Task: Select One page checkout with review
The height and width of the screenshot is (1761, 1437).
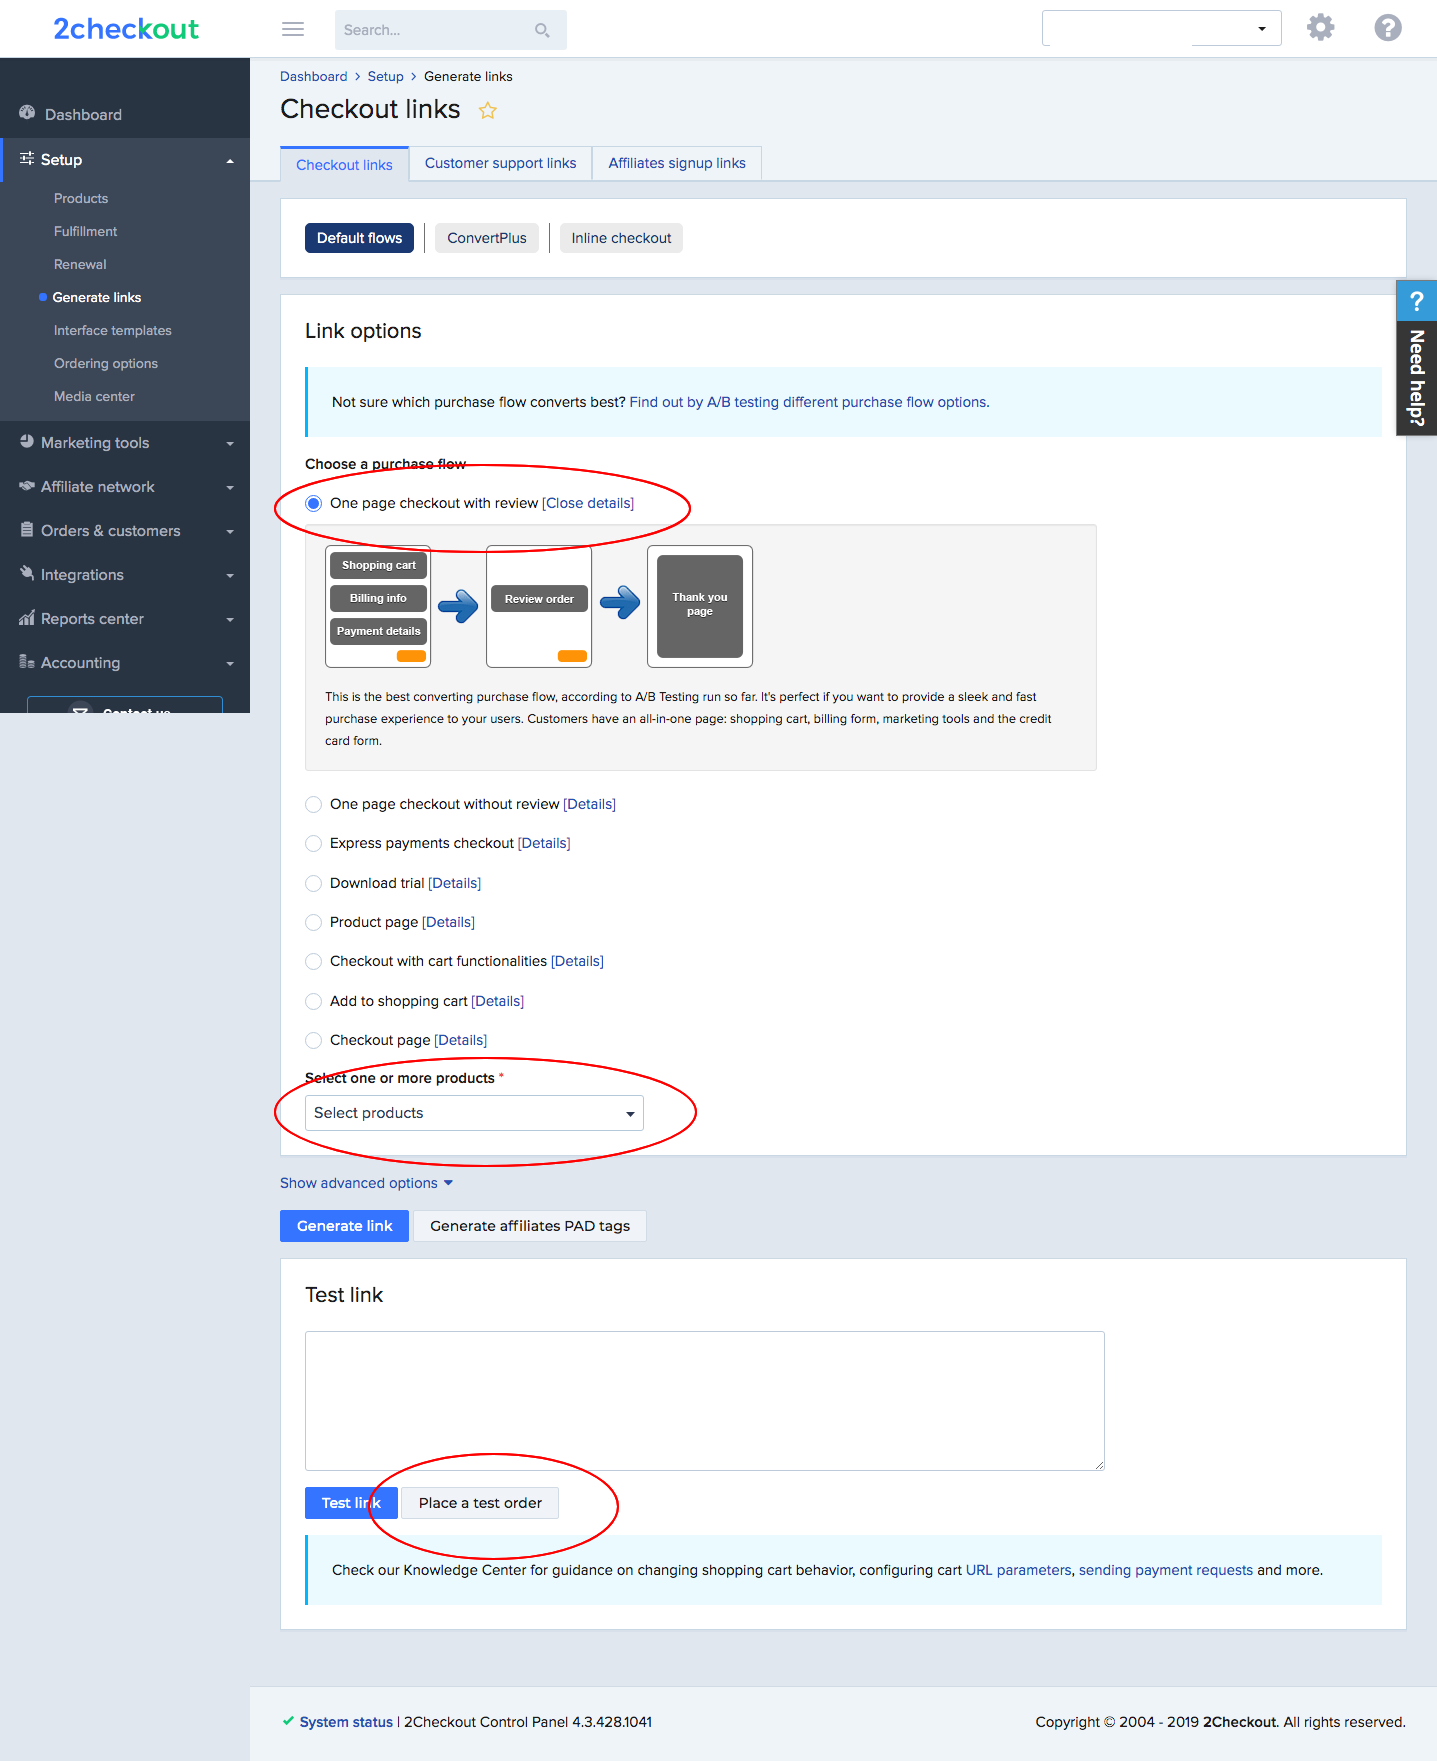Action: point(313,503)
